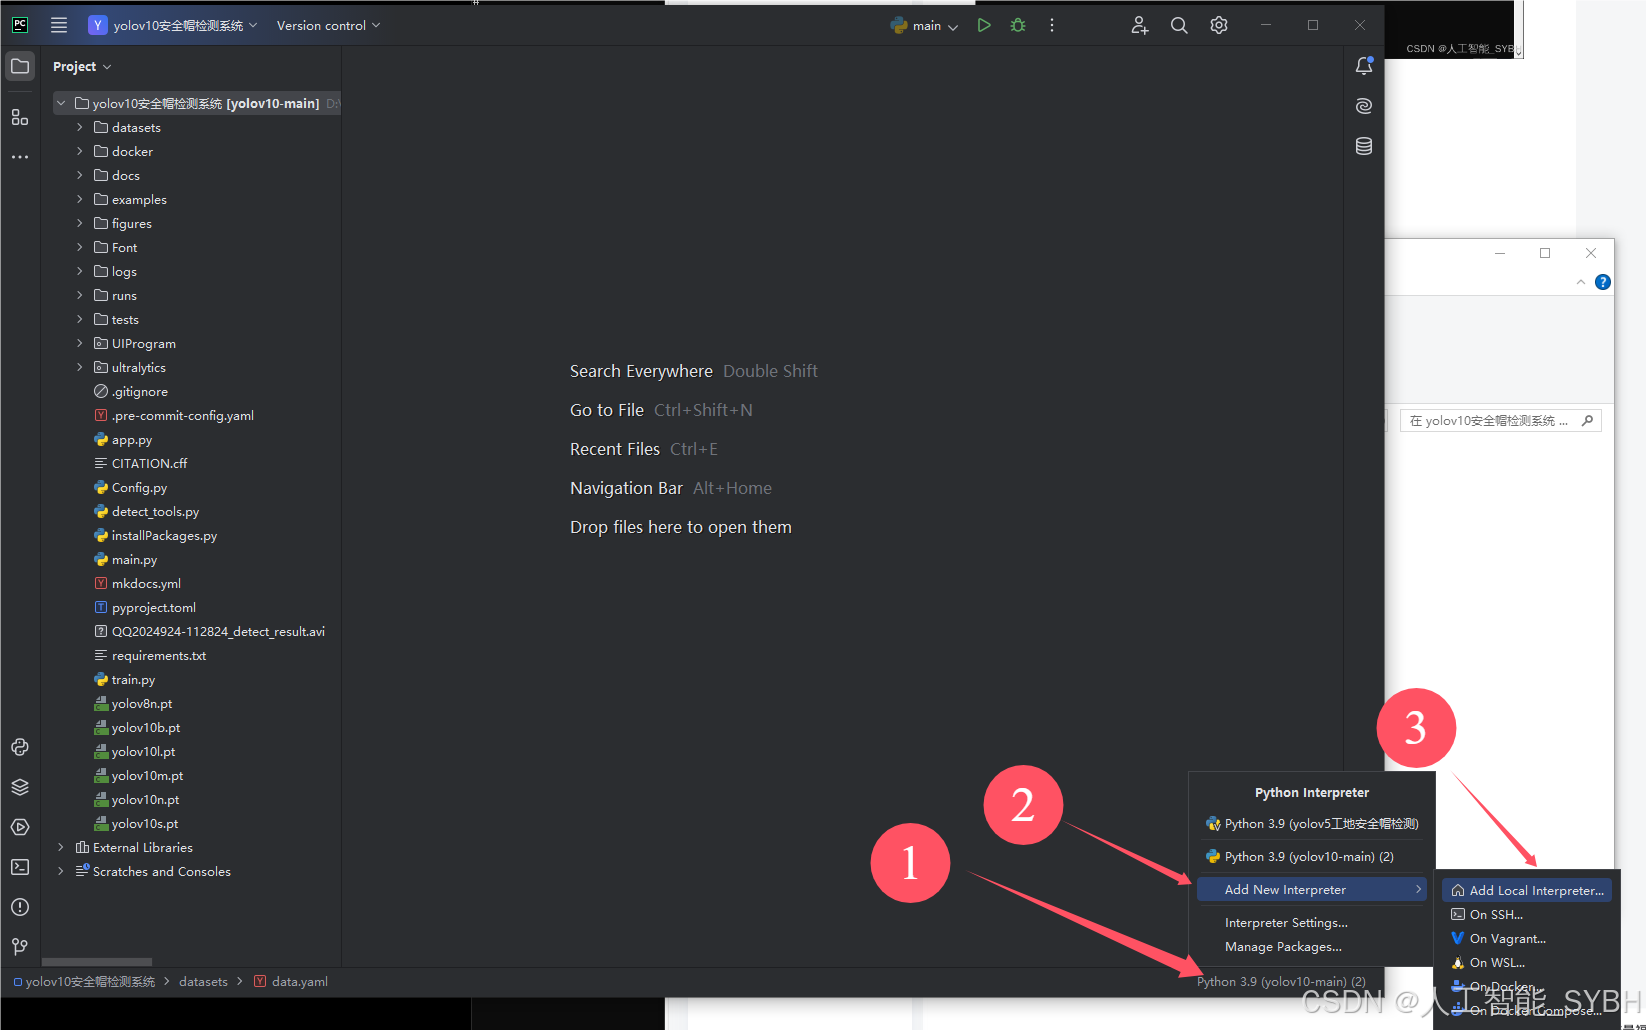Expand External Libraries node
Viewport: 1646px width, 1030px height.
point(61,847)
